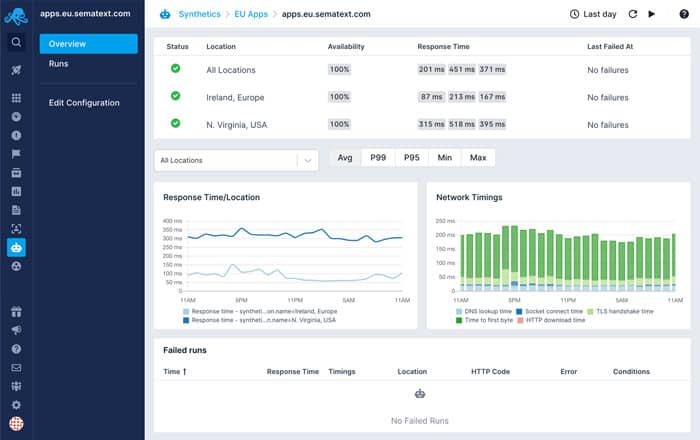
Task: Open the flag events icon
Action: click(x=16, y=154)
